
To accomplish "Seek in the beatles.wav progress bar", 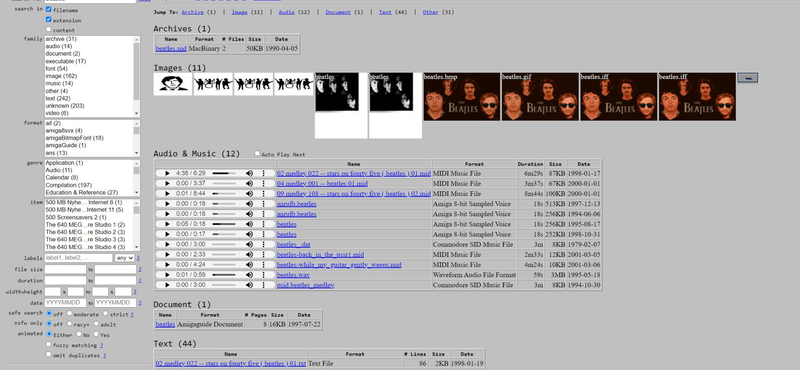I will 224,275.
